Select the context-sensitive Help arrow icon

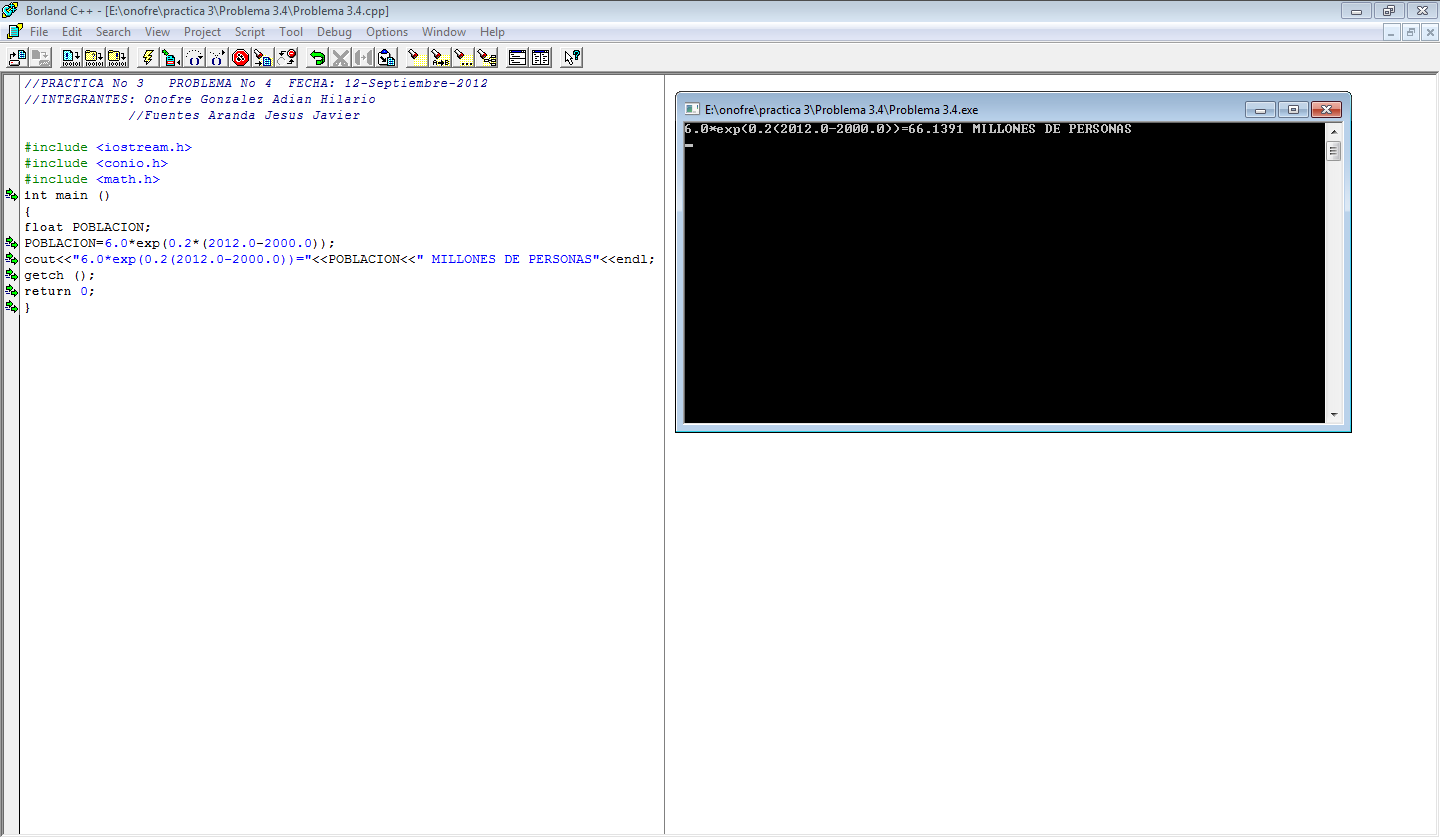(570, 57)
